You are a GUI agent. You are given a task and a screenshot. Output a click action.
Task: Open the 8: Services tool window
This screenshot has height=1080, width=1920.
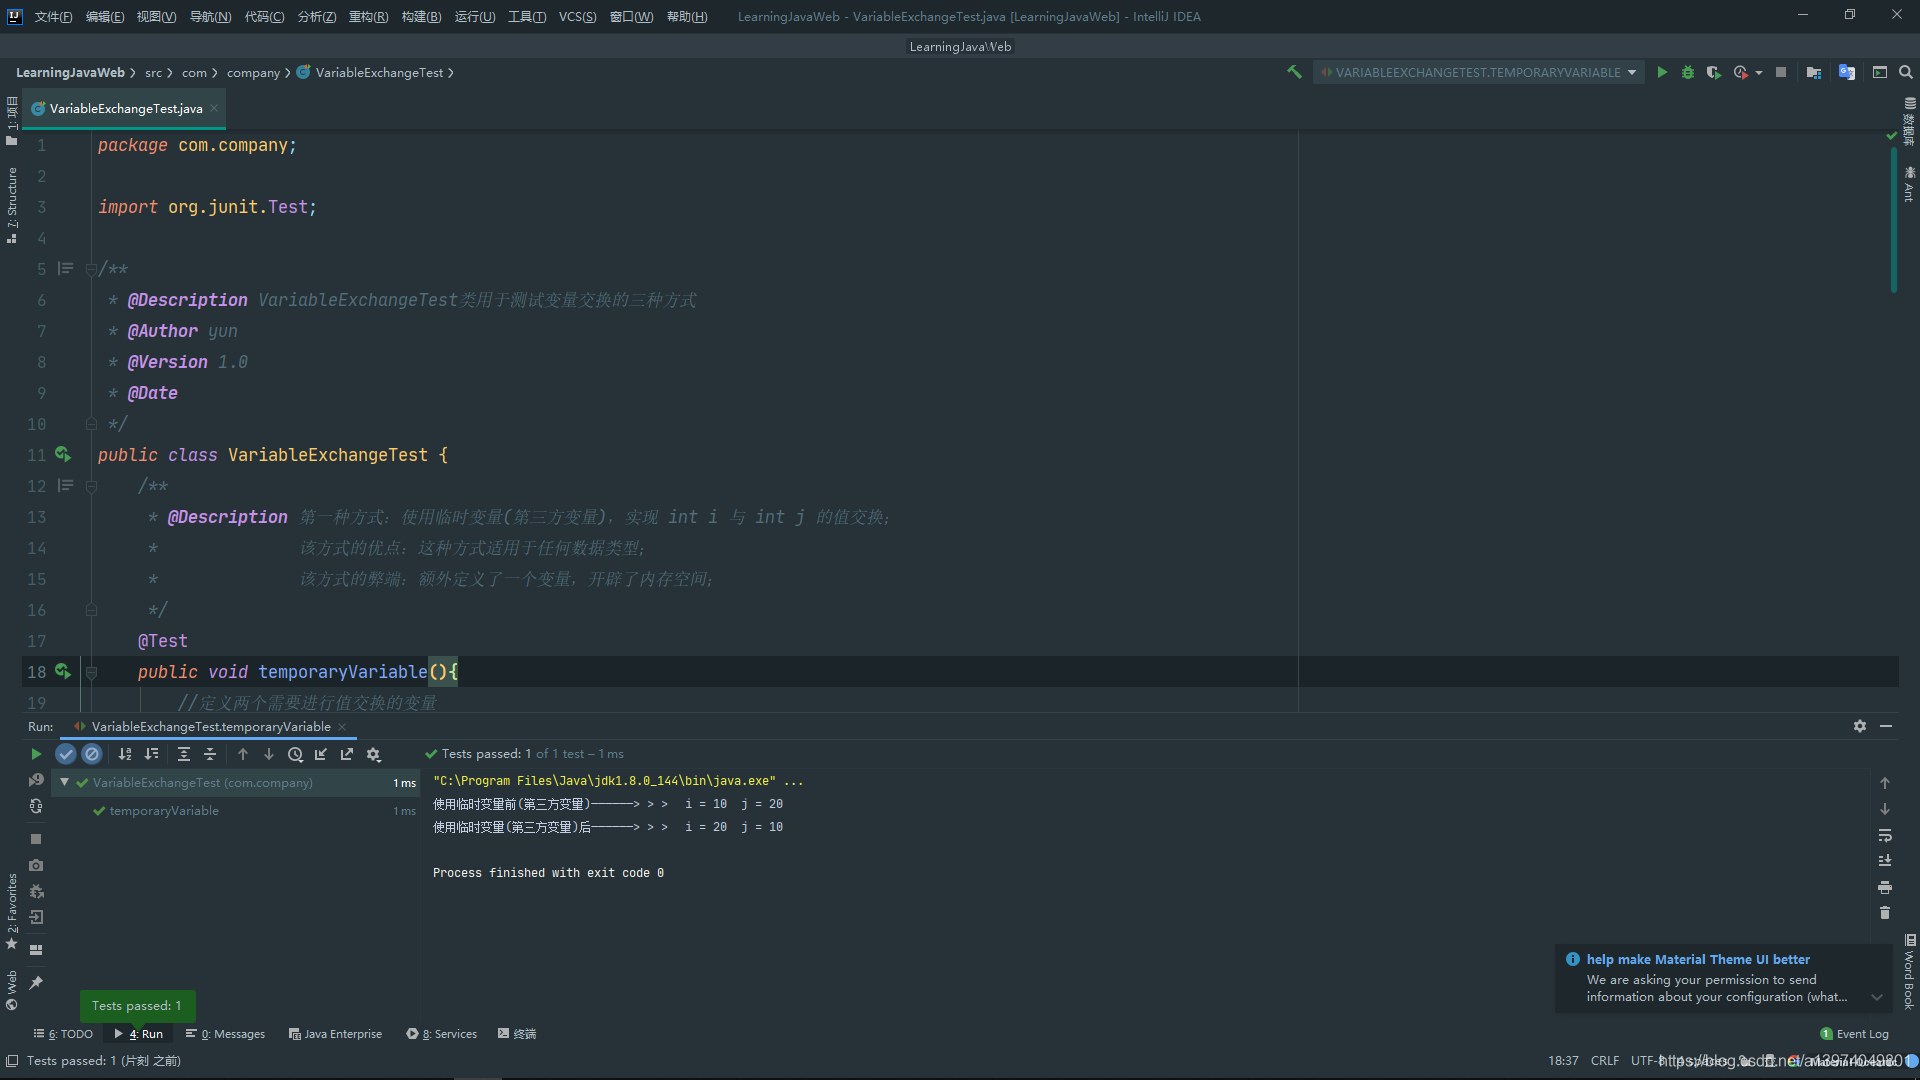point(442,1034)
